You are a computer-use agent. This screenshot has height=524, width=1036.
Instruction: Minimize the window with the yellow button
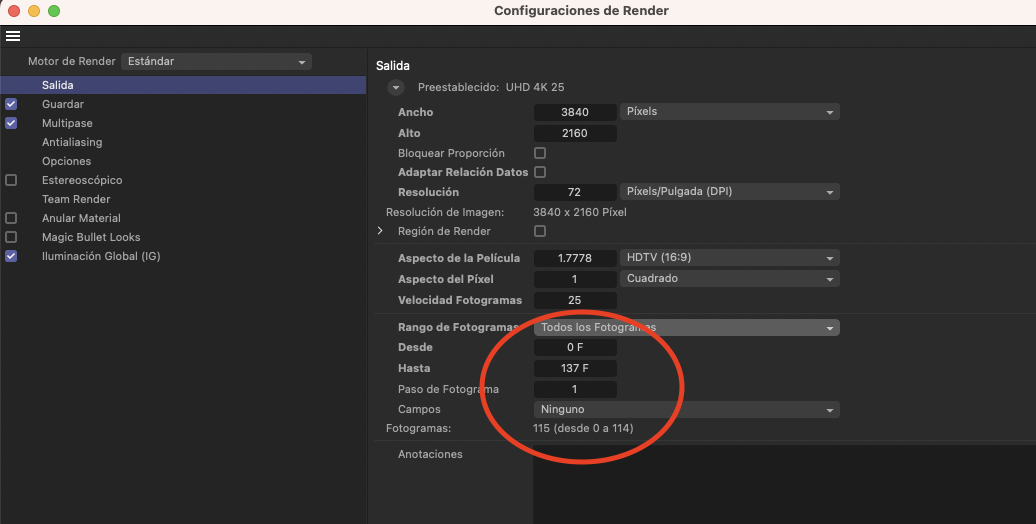(34, 11)
